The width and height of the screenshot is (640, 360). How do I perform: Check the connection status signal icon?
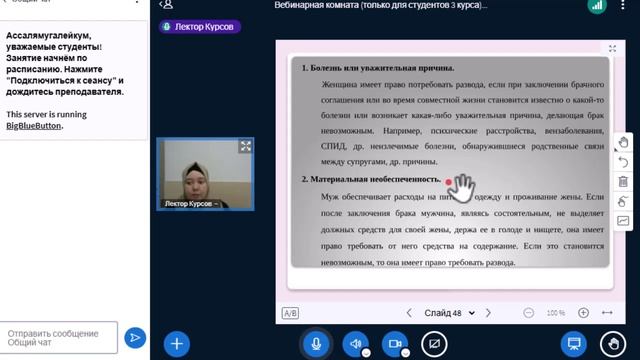click(597, 5)
